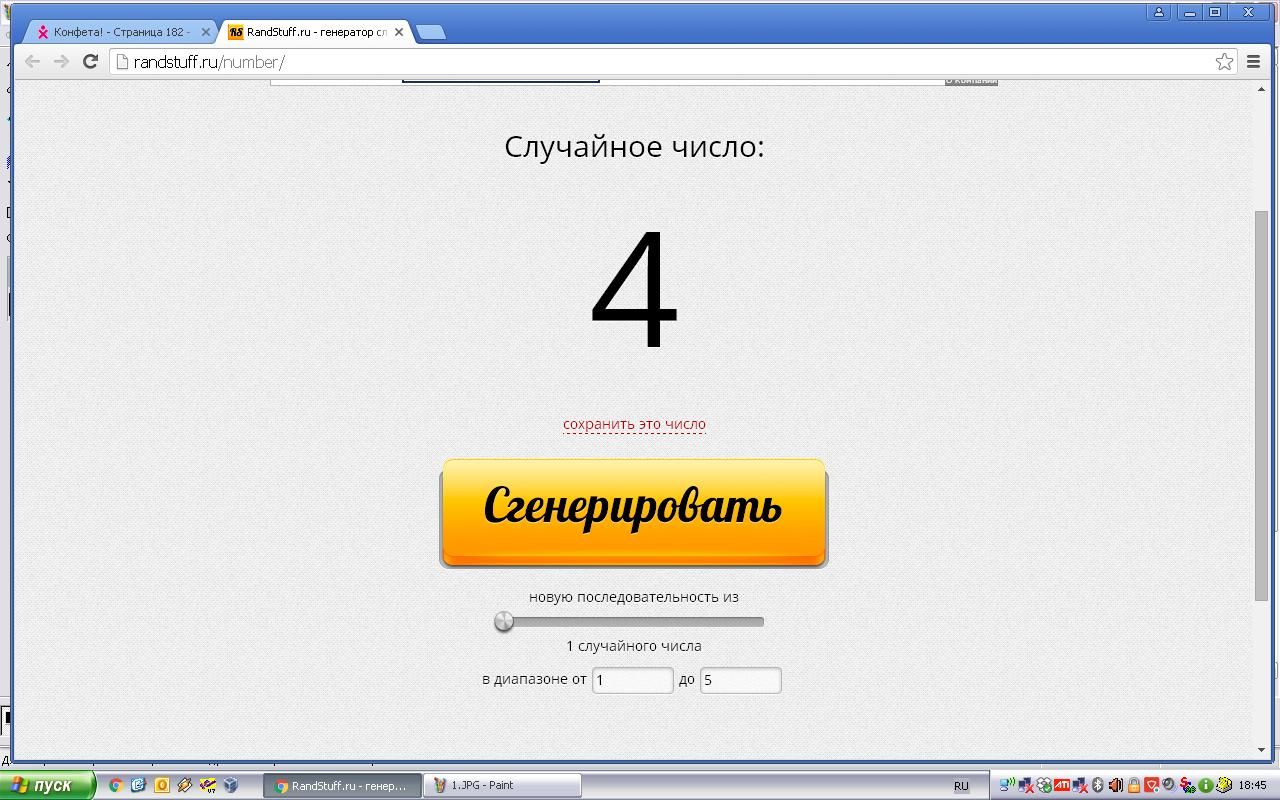
Task: Launch Chrome from the quick launch bar
Action: [x=116, y=785]
